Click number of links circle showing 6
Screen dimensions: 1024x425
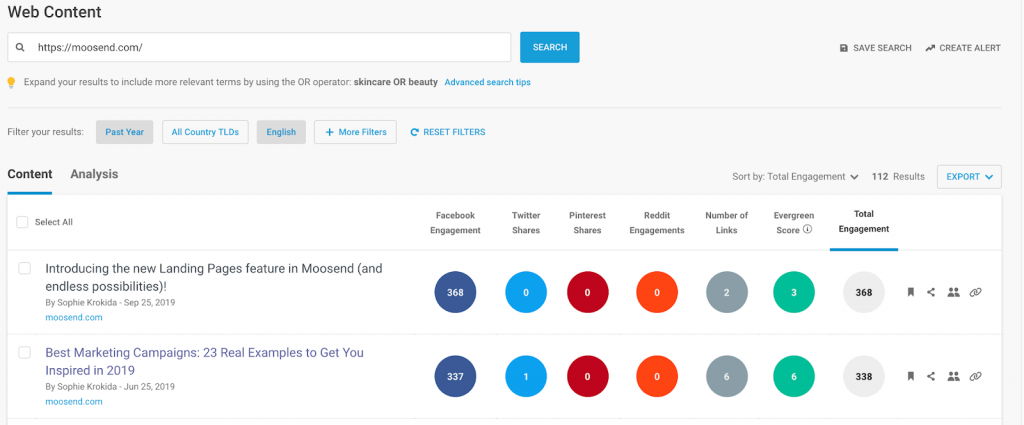pyautogui.click(x=727, y=377)
